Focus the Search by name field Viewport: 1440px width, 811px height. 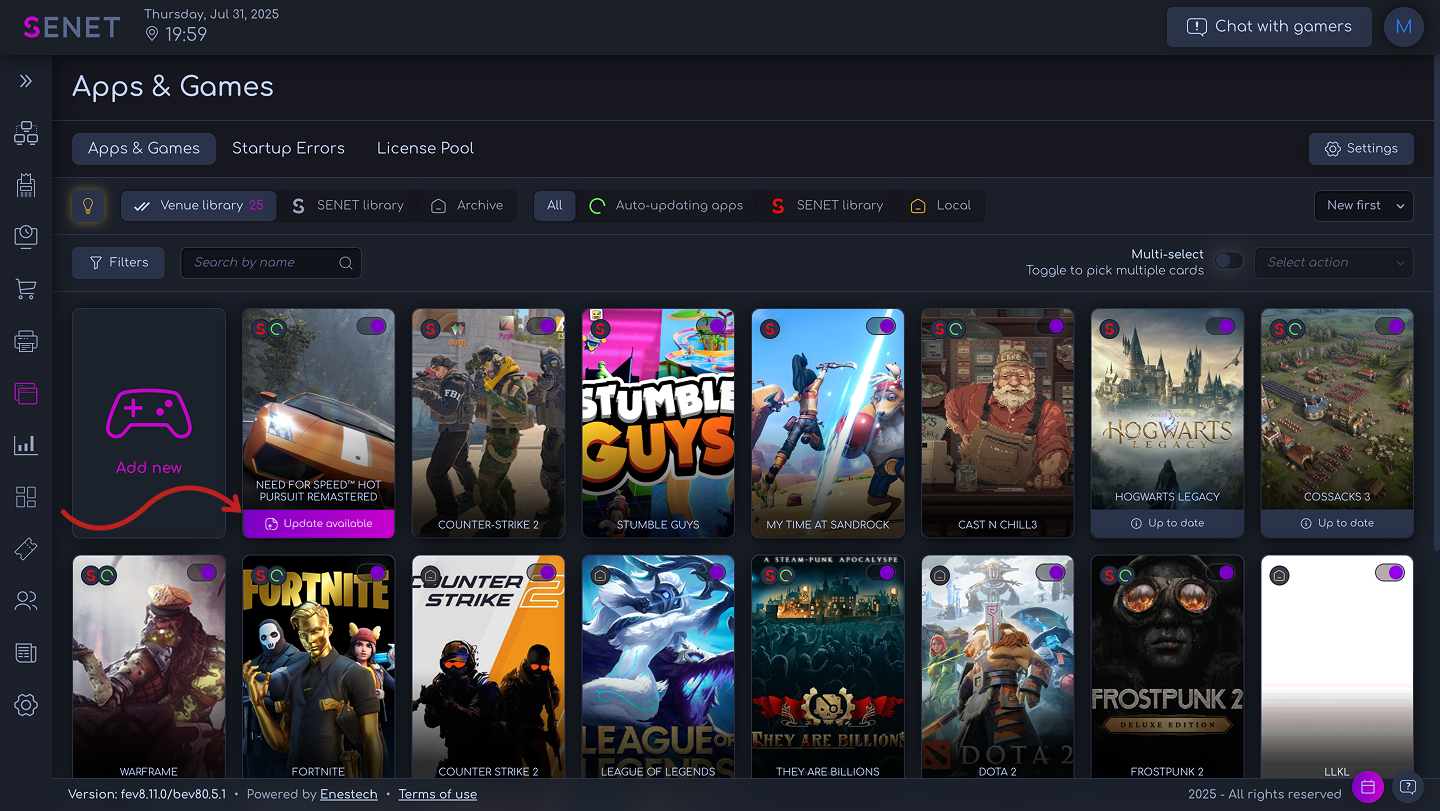point(271,263)
